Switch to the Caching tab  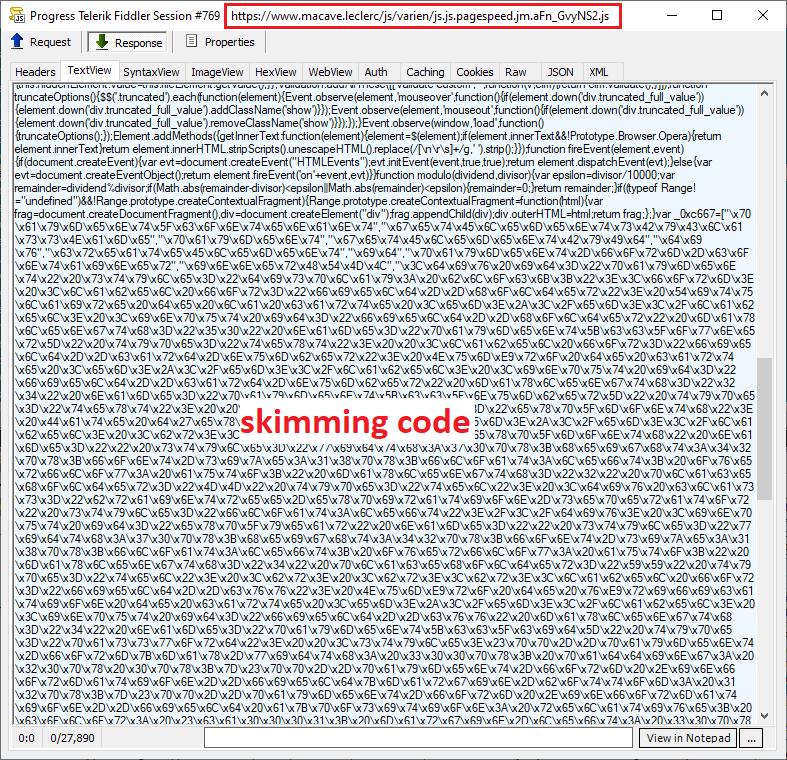425,72
